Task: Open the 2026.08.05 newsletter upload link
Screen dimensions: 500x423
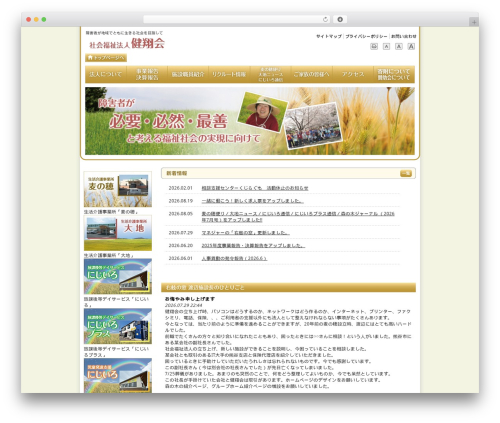Action: 298,217
